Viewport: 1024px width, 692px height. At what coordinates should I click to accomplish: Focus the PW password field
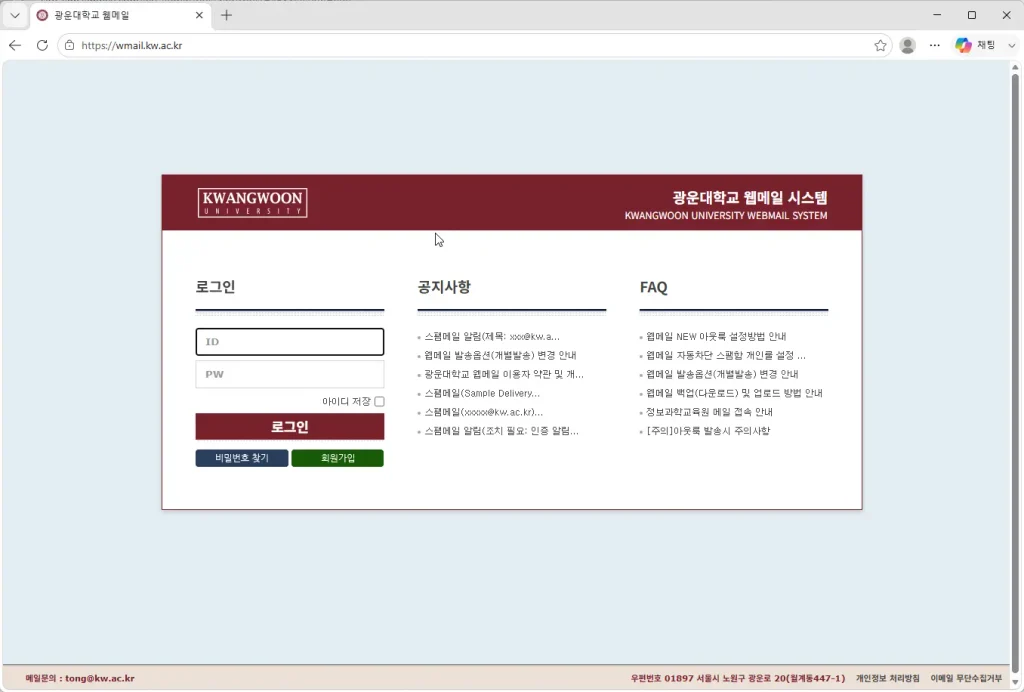pos(289,374)
